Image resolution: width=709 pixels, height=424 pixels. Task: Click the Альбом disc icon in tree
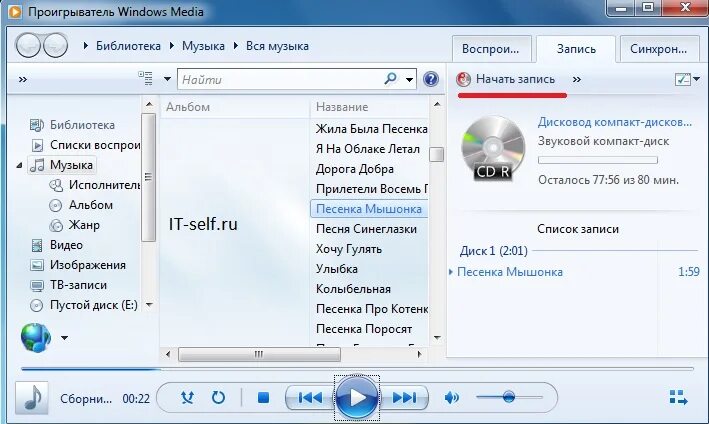point(55,205)
